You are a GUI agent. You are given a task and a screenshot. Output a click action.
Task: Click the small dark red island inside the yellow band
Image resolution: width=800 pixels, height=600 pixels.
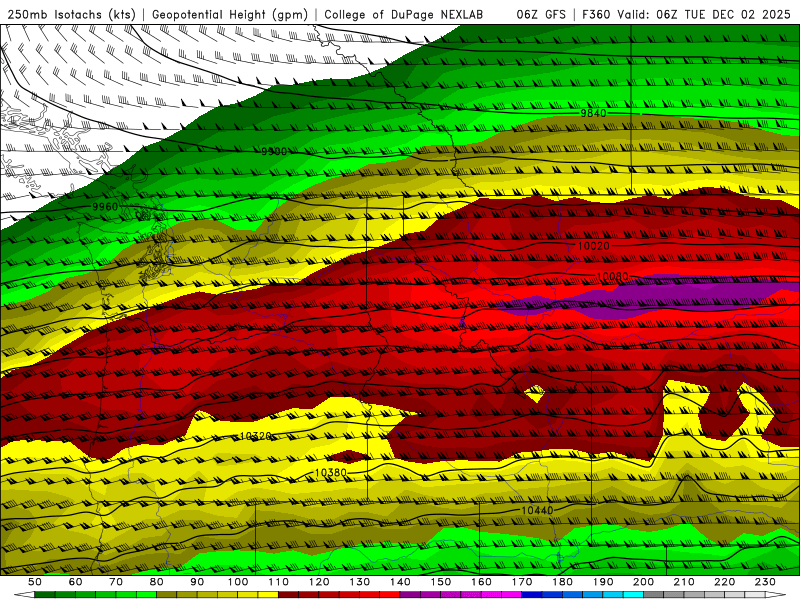point(349,455)
